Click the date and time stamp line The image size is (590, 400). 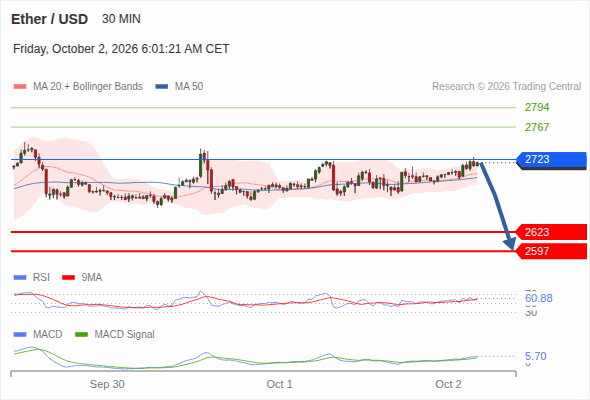pos(121,49)
